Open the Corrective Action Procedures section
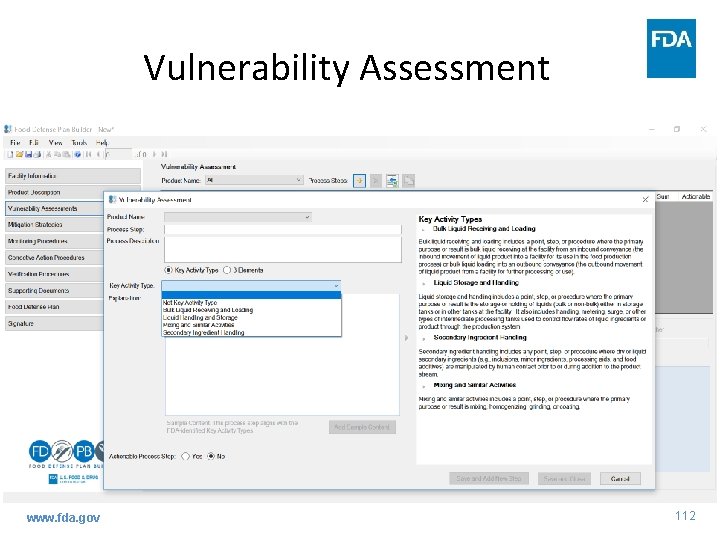 point(55,258)
